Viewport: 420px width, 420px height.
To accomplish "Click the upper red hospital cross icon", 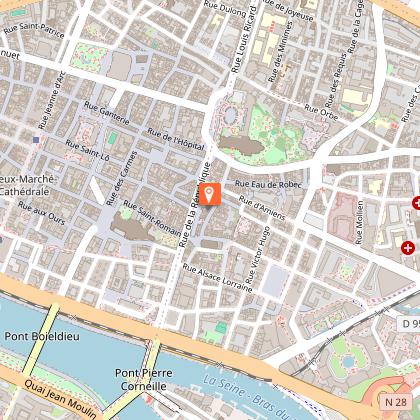I will click(416, 203).
